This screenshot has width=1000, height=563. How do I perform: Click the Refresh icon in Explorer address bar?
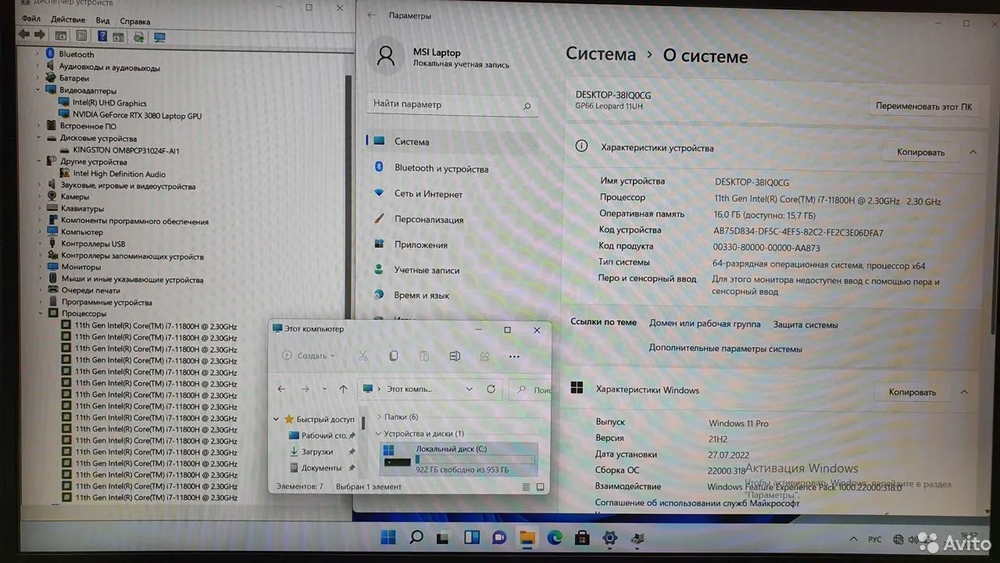491,389
